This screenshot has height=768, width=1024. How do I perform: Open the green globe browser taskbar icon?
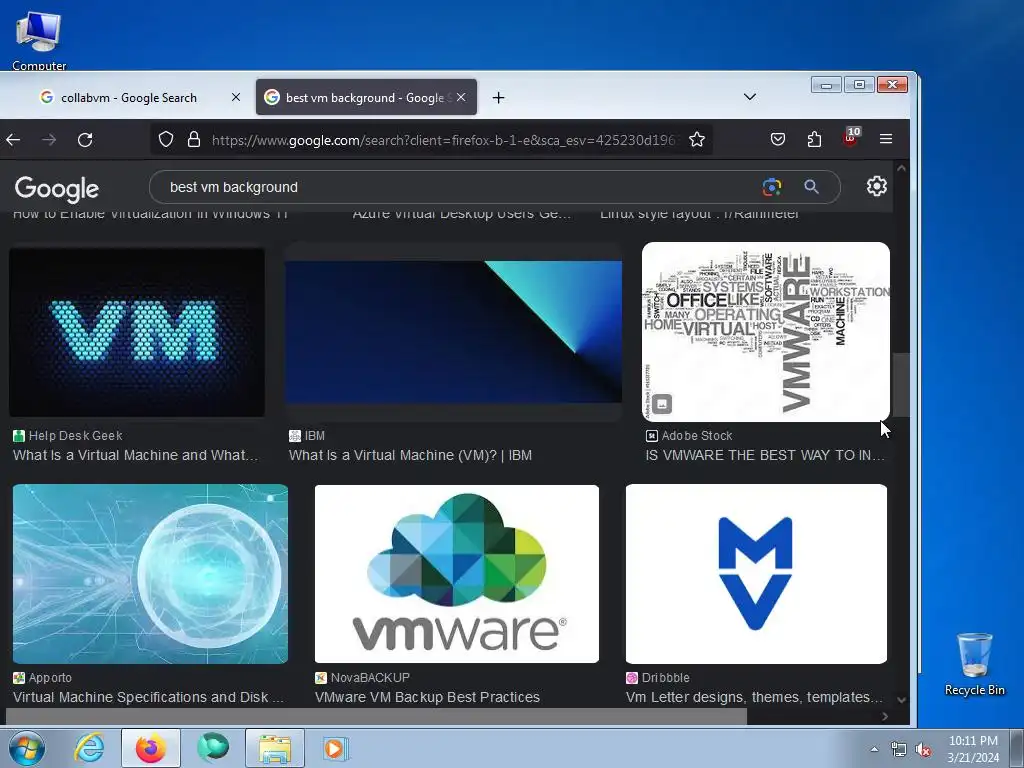pos(213,748)
